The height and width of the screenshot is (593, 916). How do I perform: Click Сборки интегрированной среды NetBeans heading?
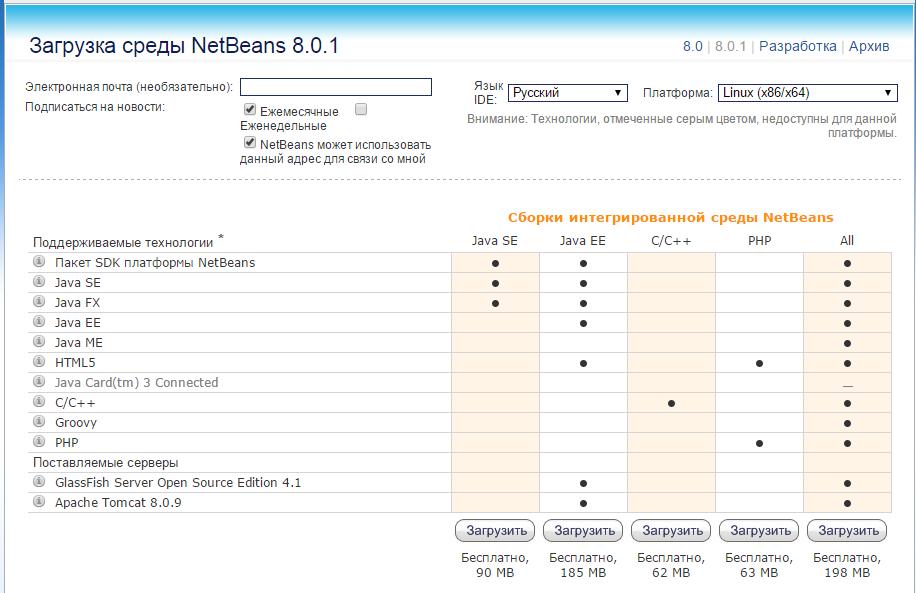point(671,218)
